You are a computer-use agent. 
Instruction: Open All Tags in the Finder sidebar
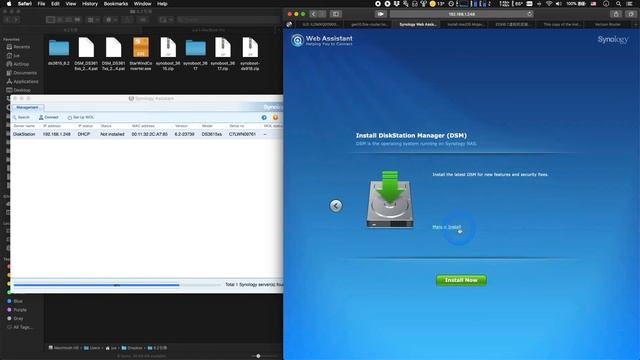[x=20, y=327]
